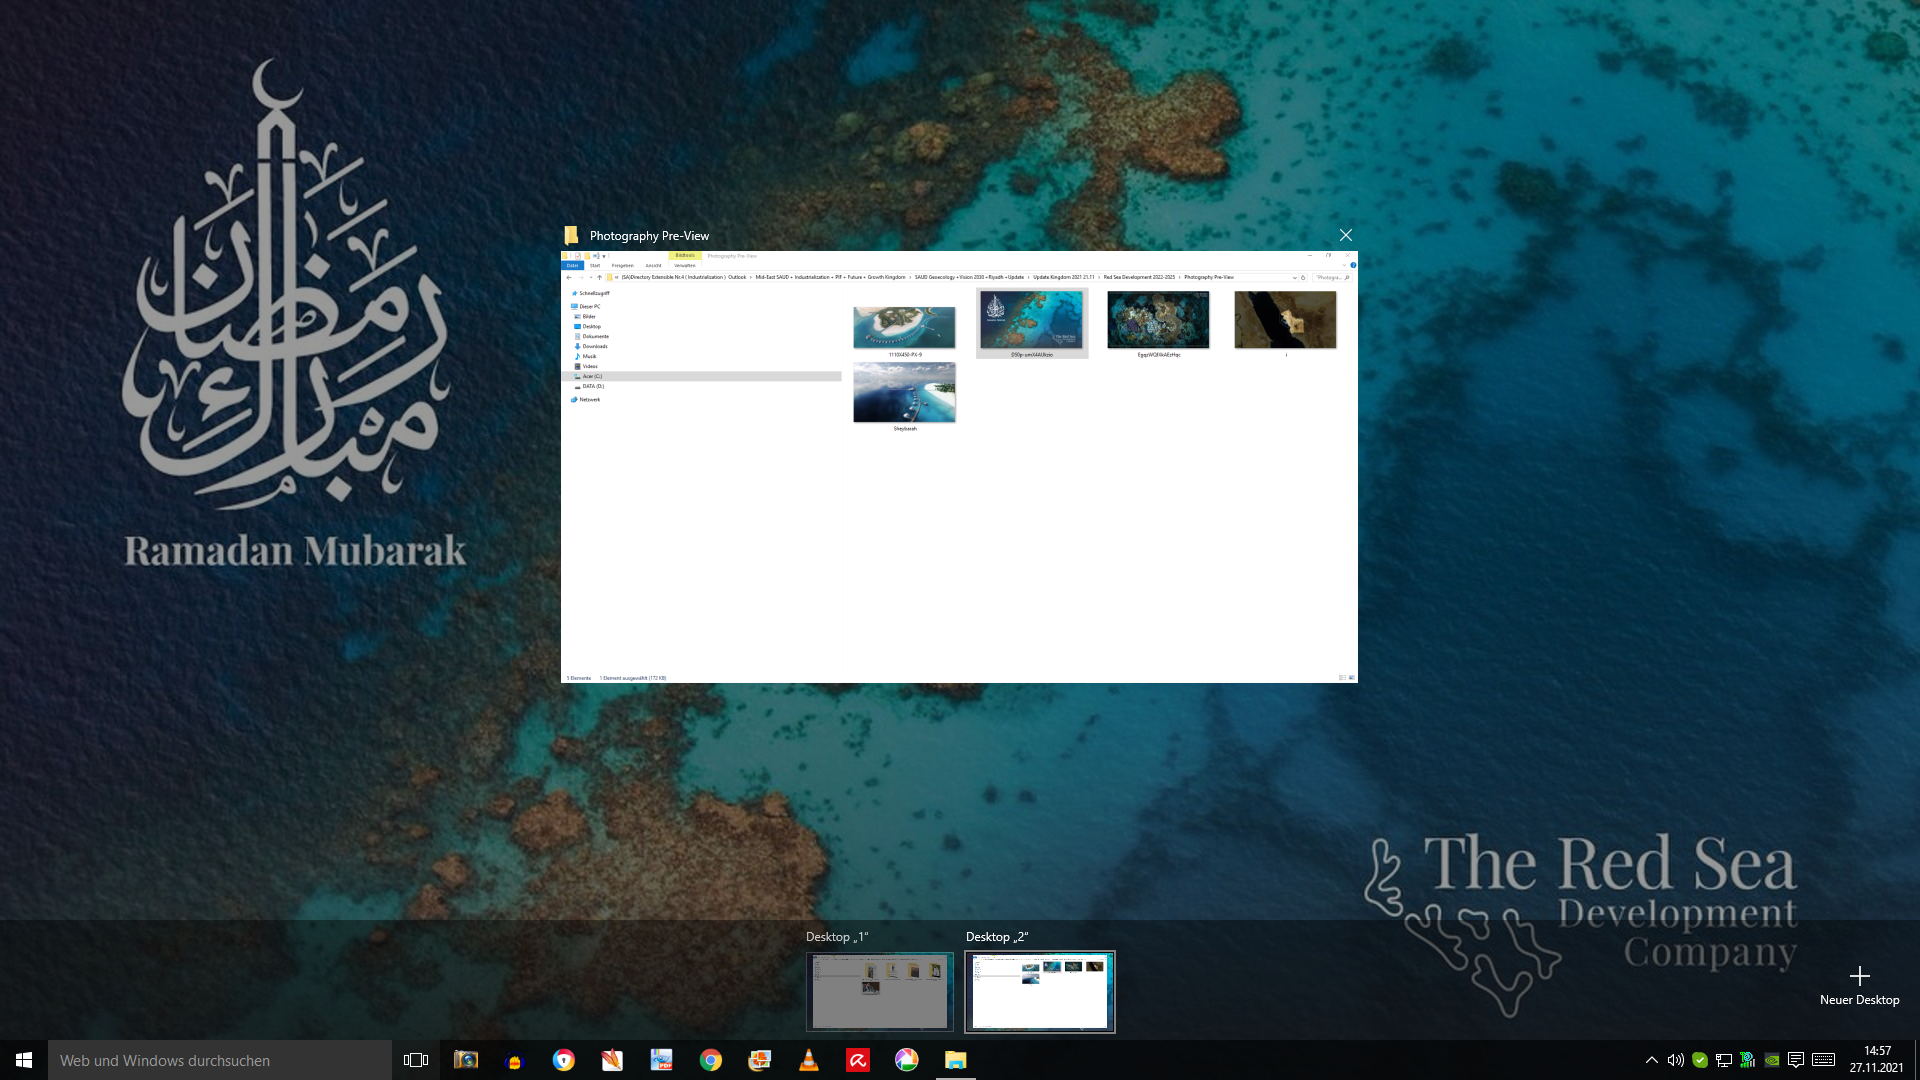This screenshot has width=1920, height=1080.
Task: Open the NVIDIA tray icon
Action: coord(1772,1060)
